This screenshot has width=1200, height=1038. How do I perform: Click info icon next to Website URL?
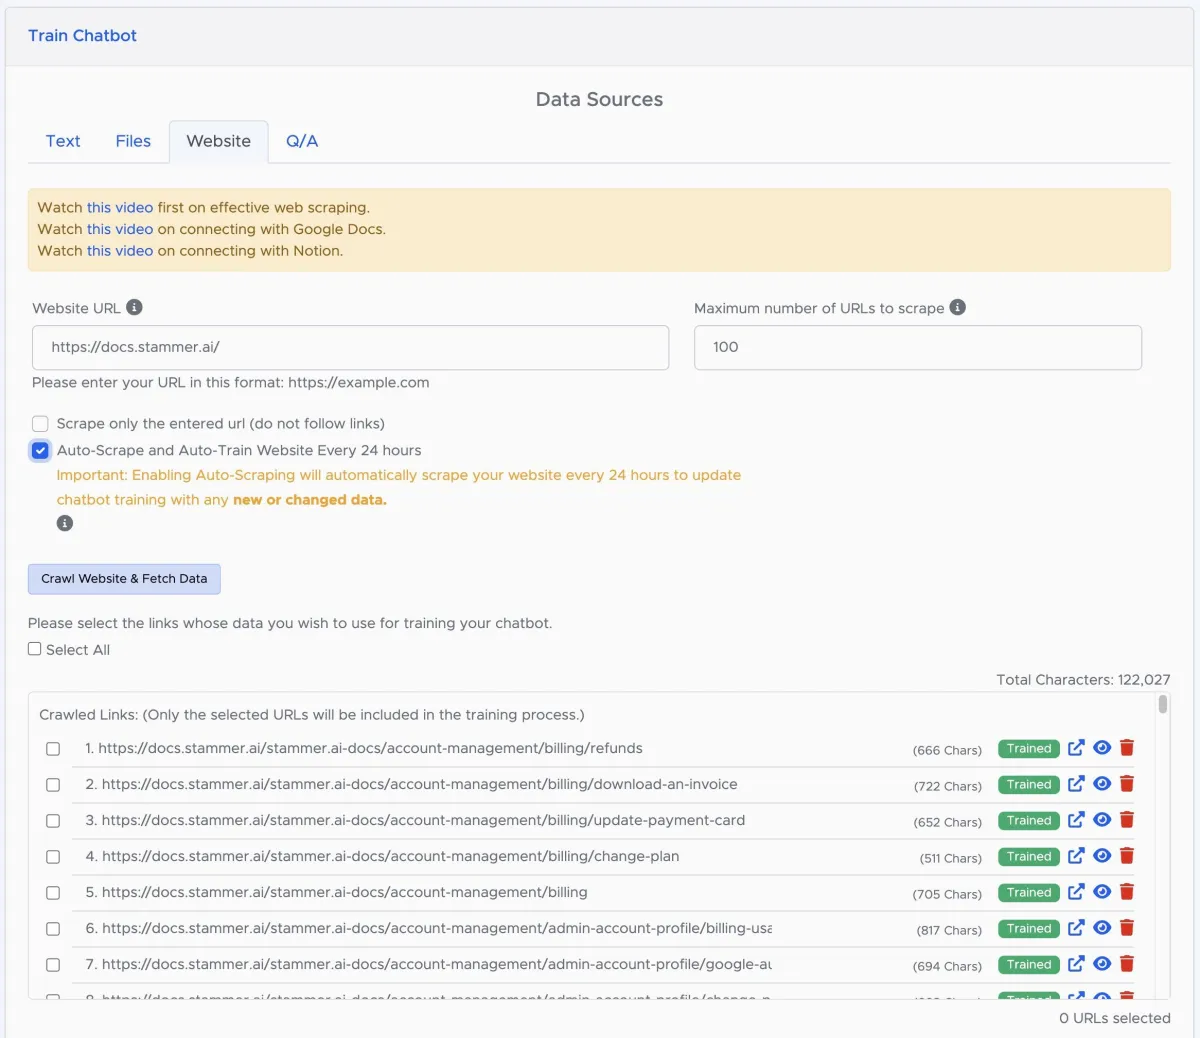coord(134,307)
